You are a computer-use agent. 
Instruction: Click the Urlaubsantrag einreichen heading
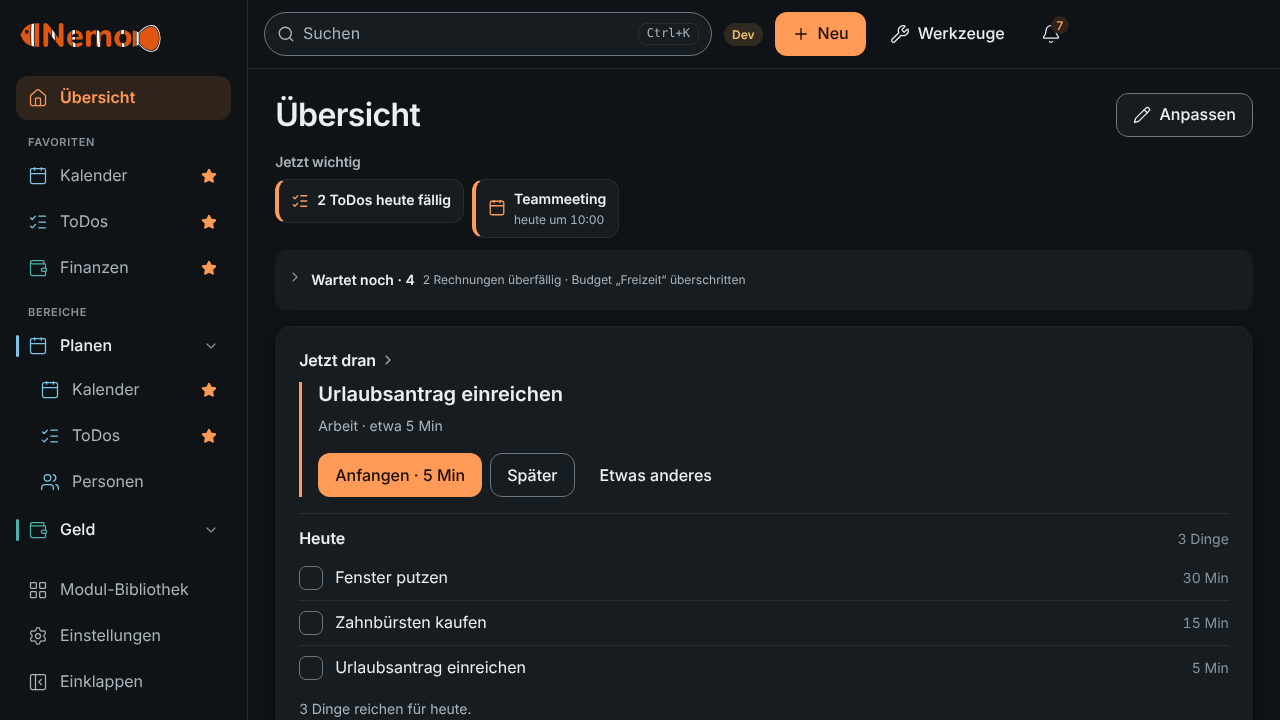pyautogui.click(x=440, y=394)
